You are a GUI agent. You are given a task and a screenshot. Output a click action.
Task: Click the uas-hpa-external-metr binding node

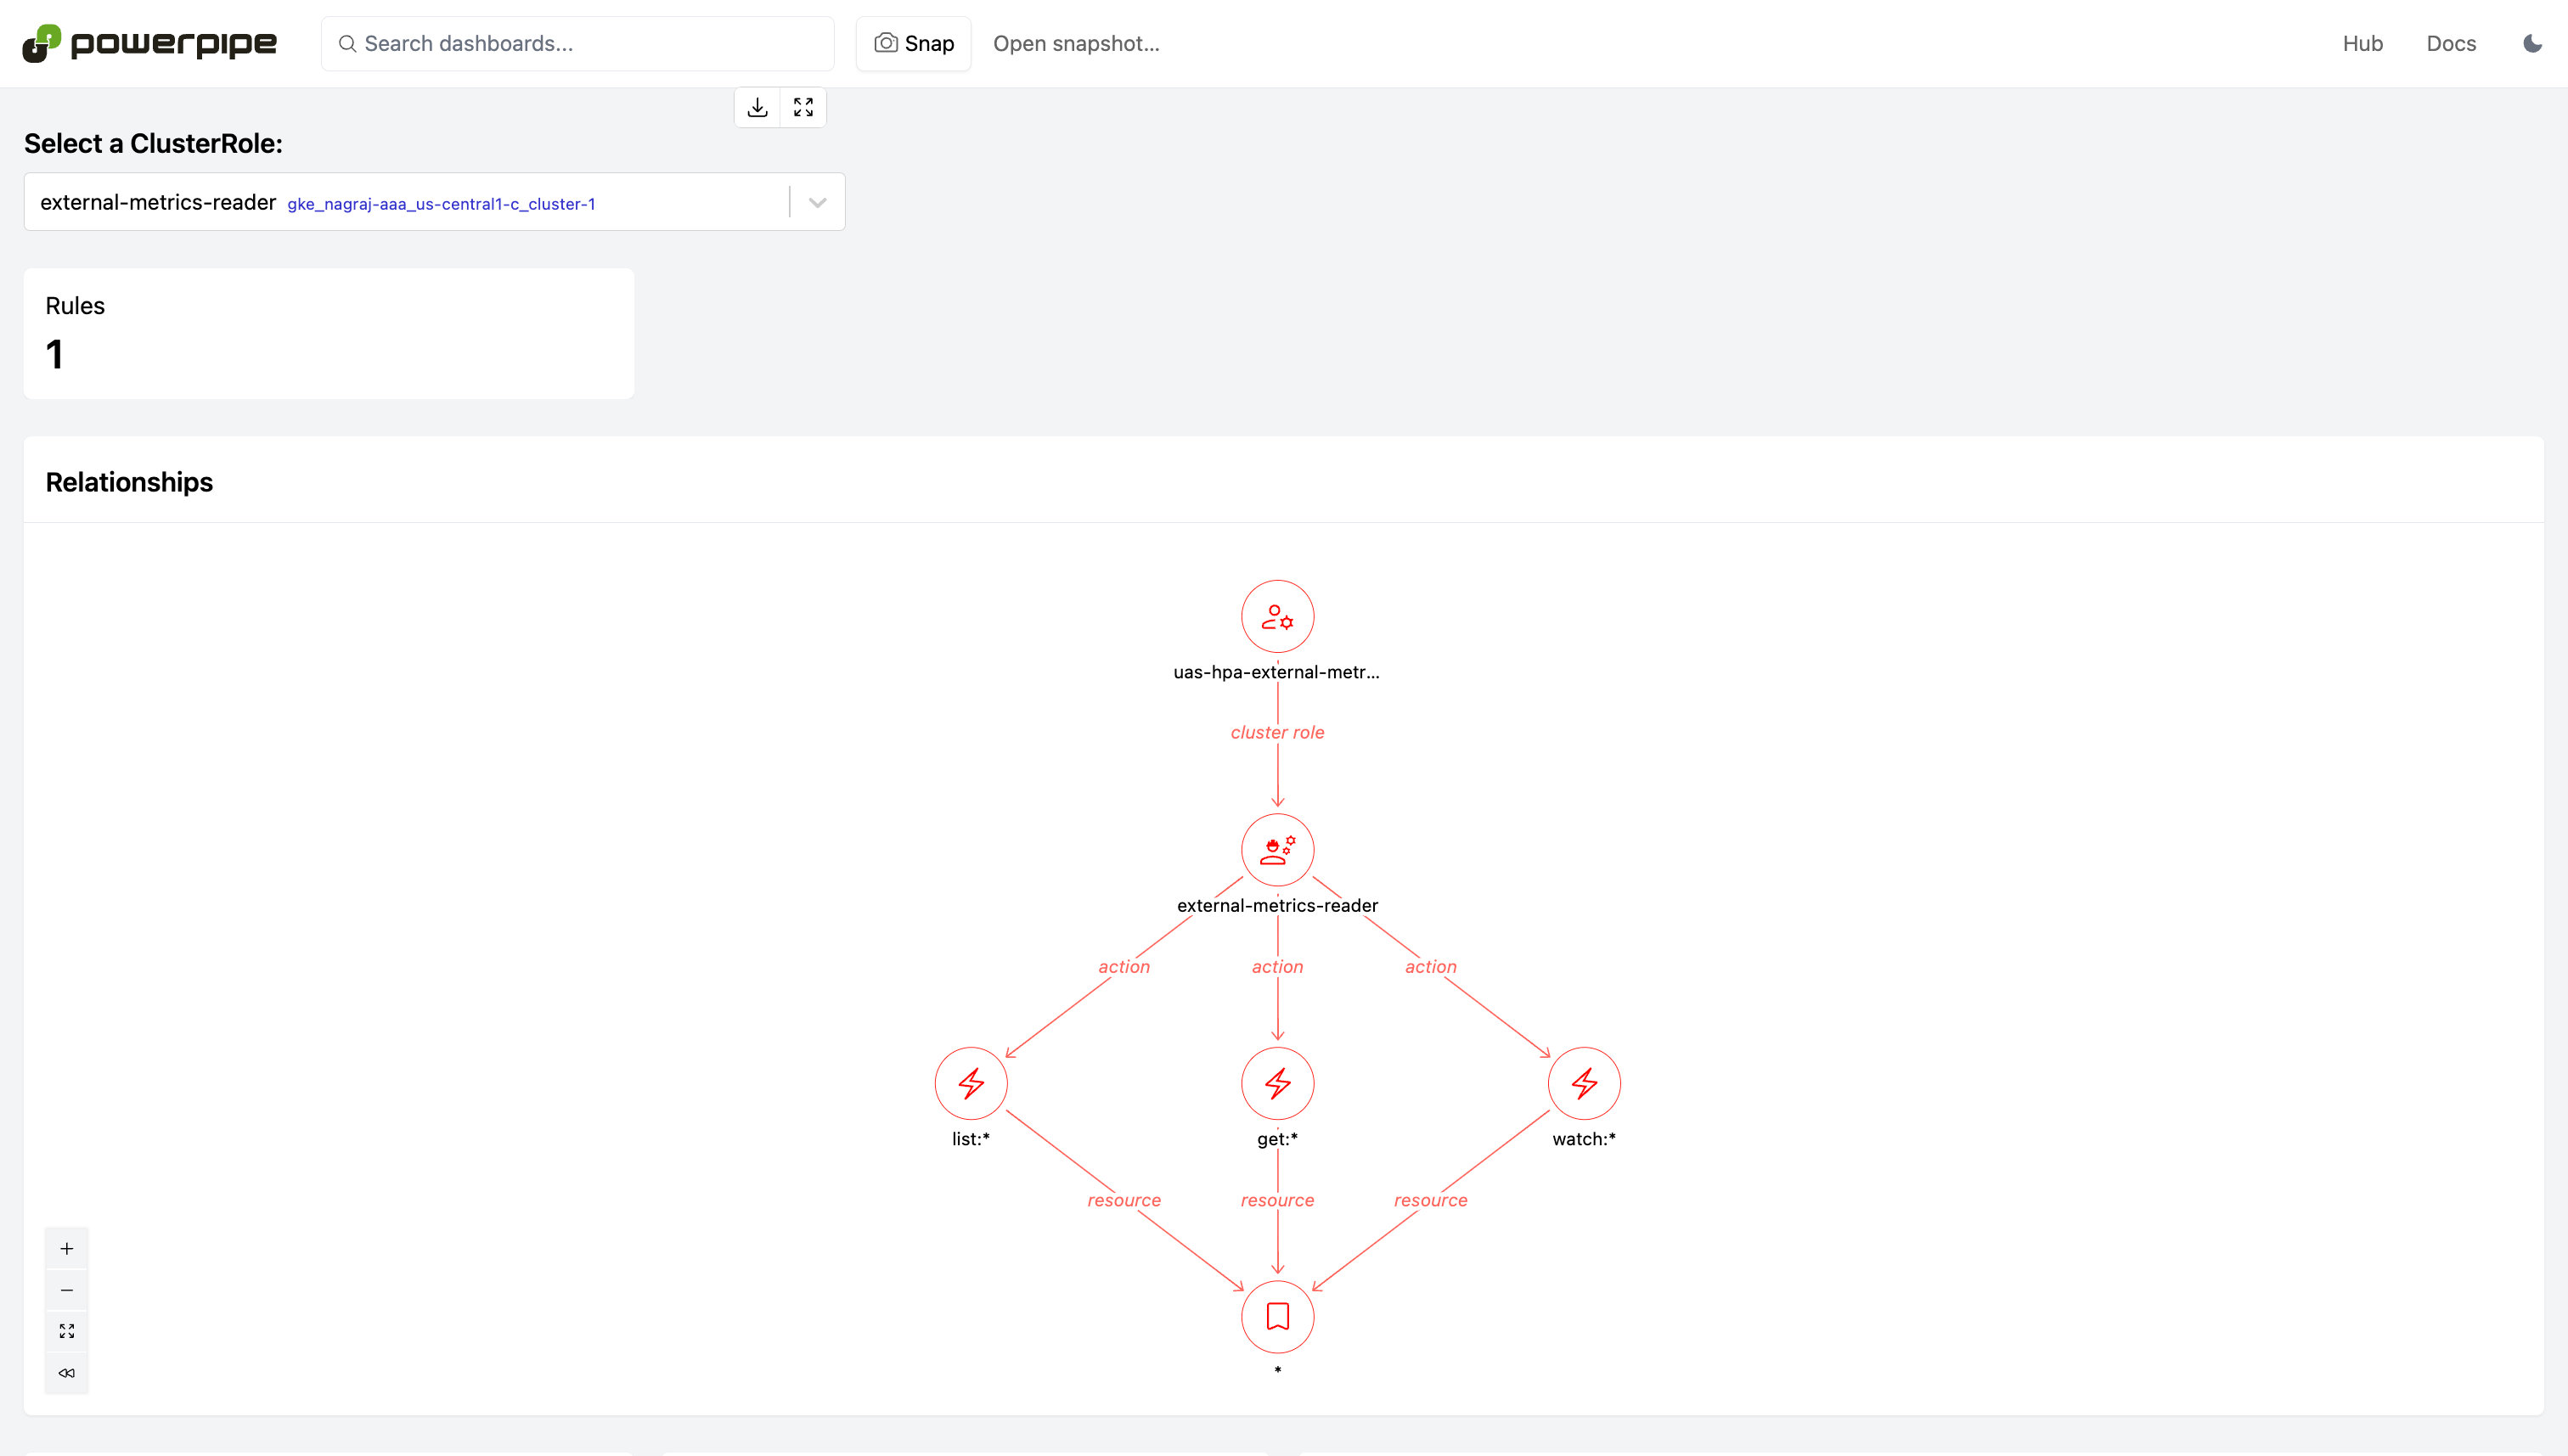pyautogui.click(x=1277, y=617)
